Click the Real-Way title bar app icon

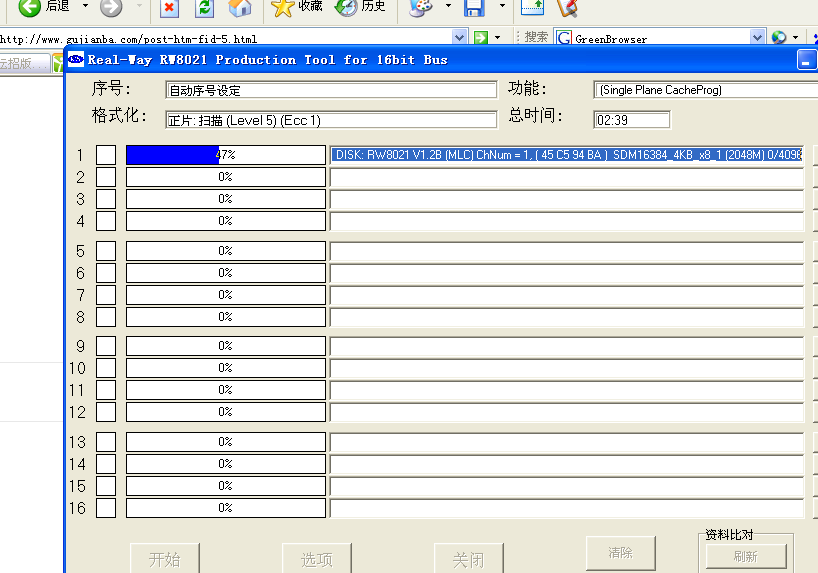pos(76,59)
